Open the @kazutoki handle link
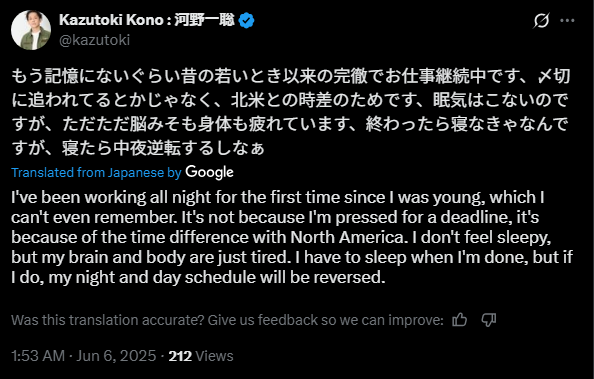Screen dimensions: 594x379 tap(95, 40)
